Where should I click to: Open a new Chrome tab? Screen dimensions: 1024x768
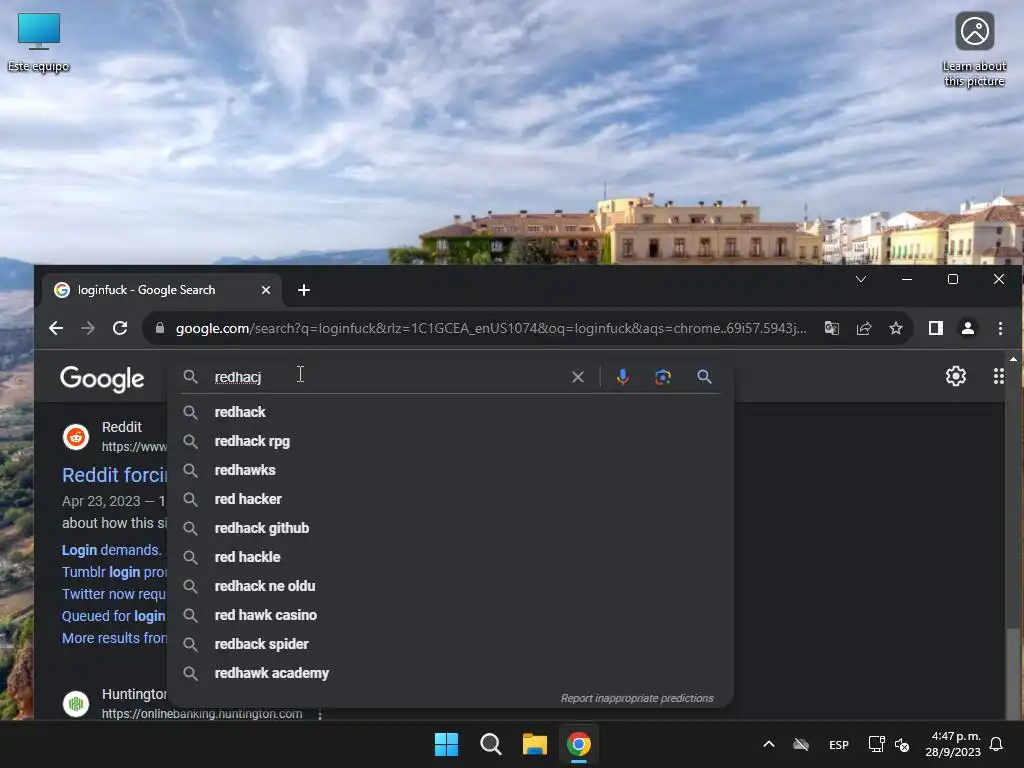coord(304,290)
